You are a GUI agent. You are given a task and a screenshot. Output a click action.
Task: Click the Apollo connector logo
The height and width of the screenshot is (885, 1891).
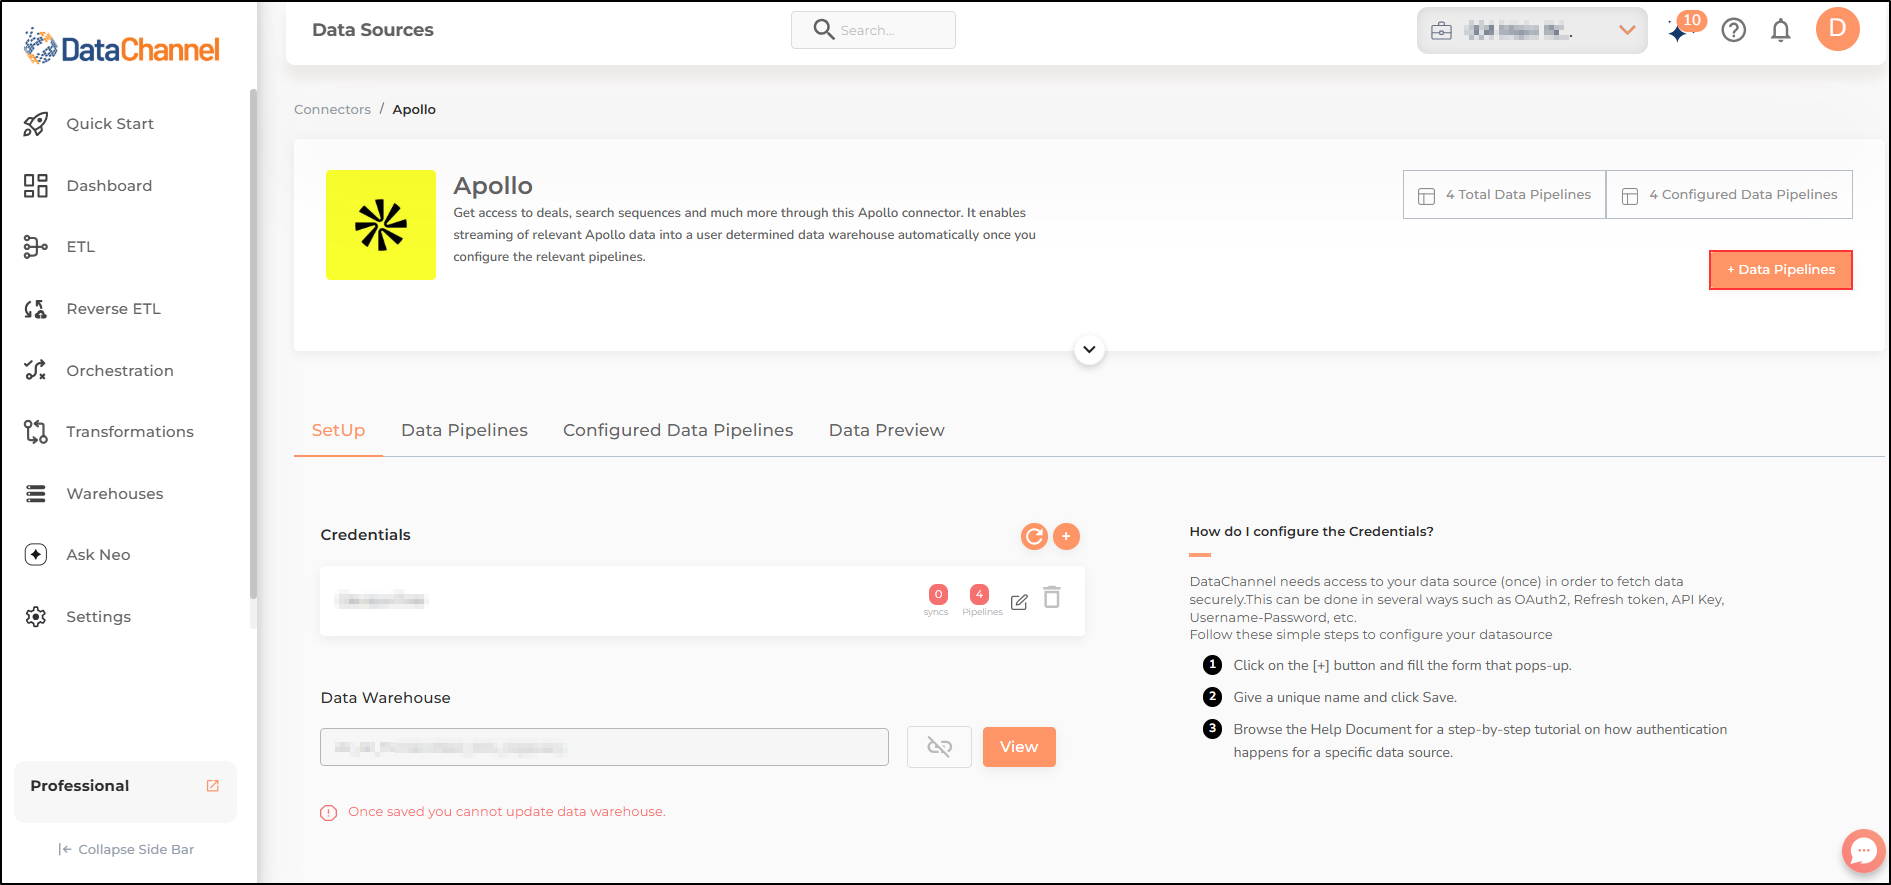click(381, 225)
